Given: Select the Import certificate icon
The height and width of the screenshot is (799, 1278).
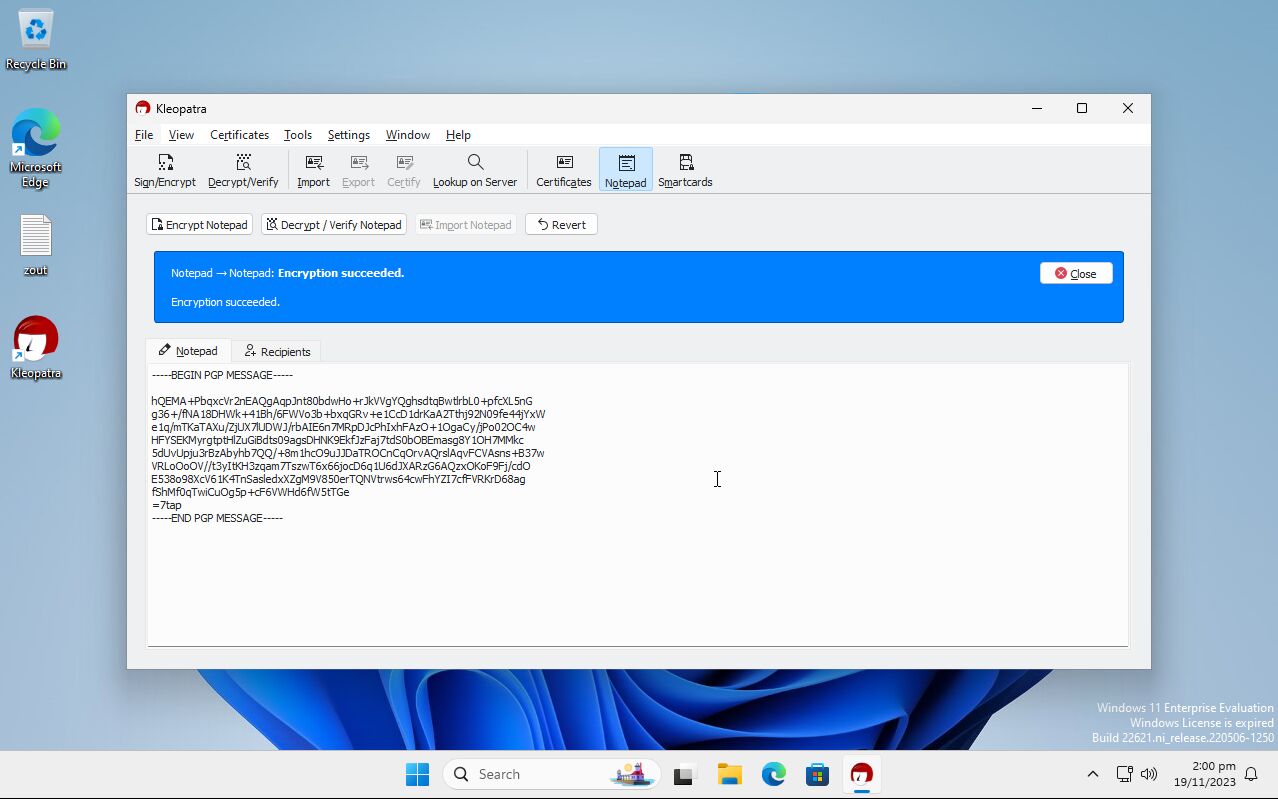Looking at the screenshot, I should click(313, 170).
